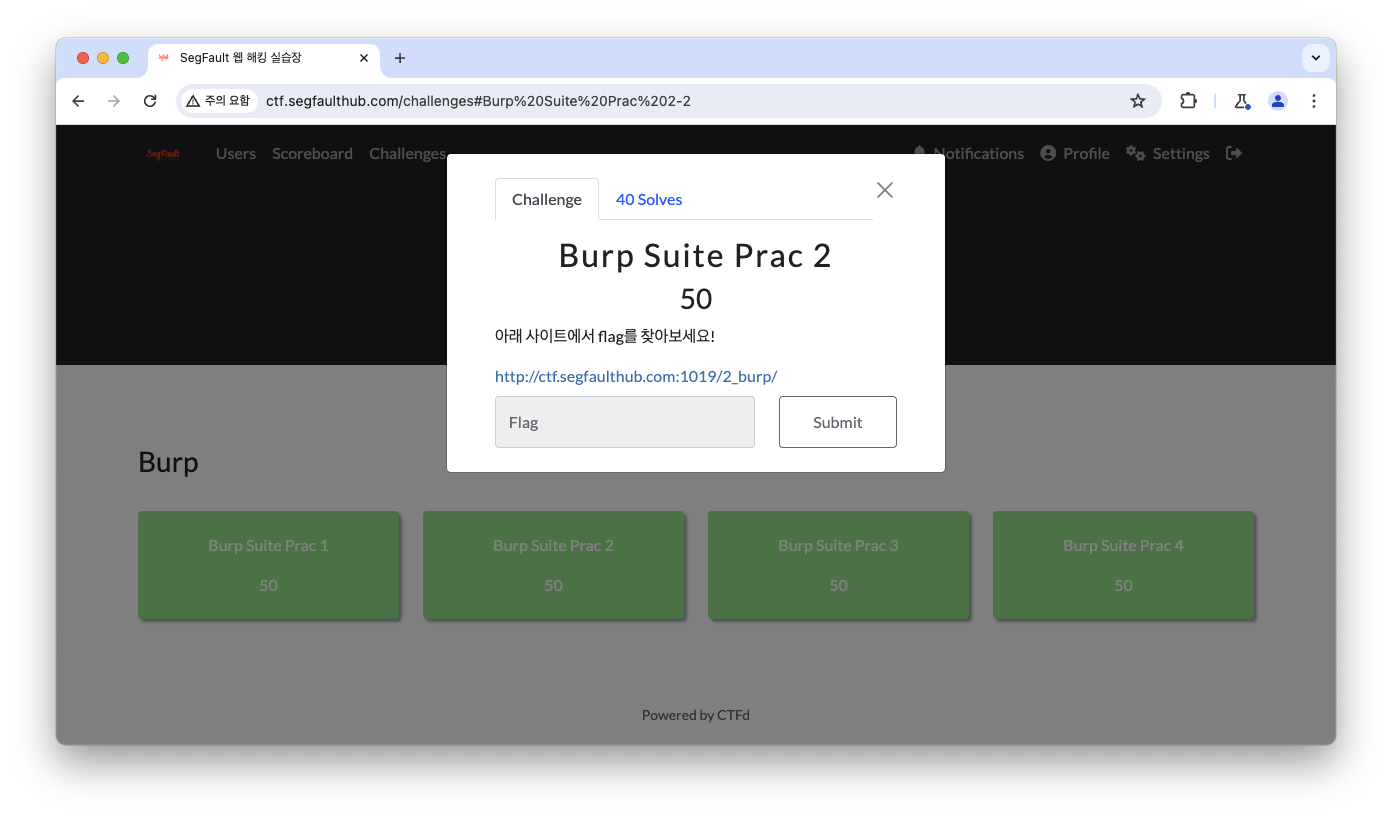The image size is (1392, 819).
Task: Open the Scoreboard page in navbar
Action: [312, 153]
